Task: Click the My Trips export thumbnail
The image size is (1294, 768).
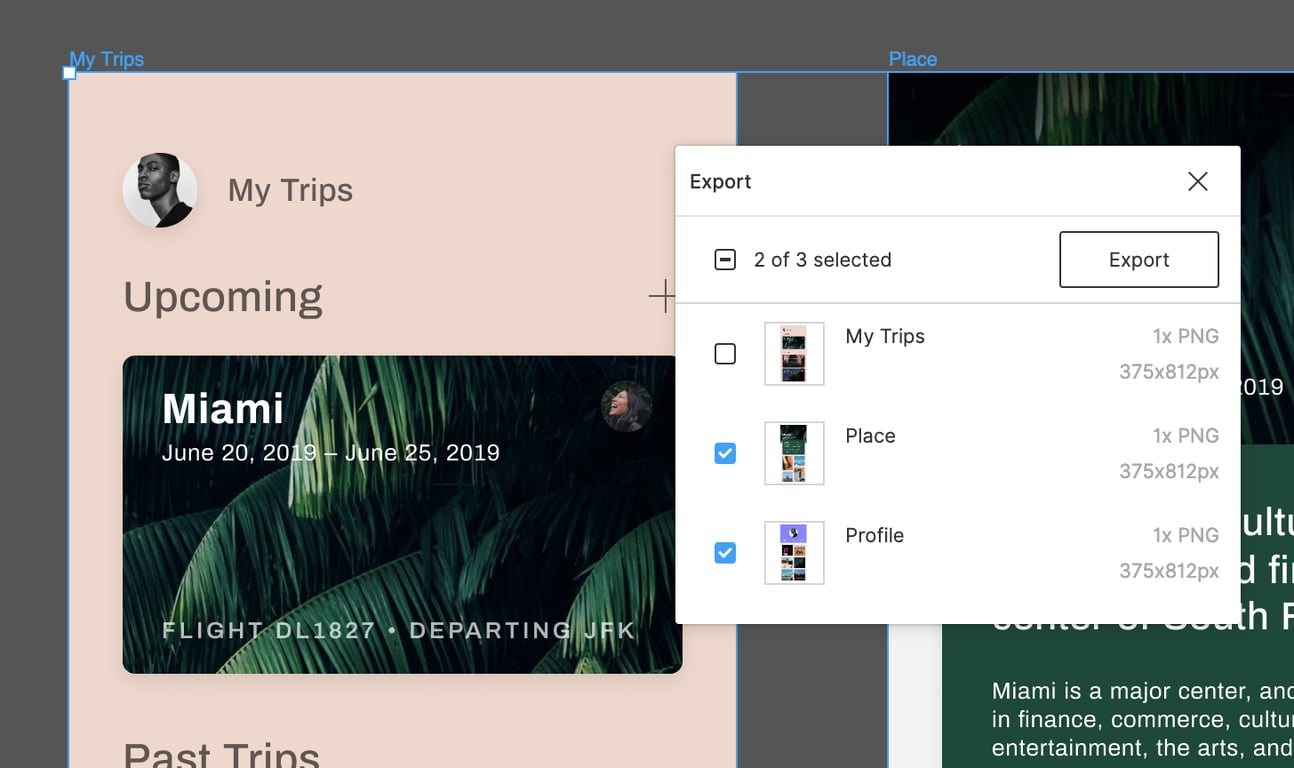Action: point(794,354)
